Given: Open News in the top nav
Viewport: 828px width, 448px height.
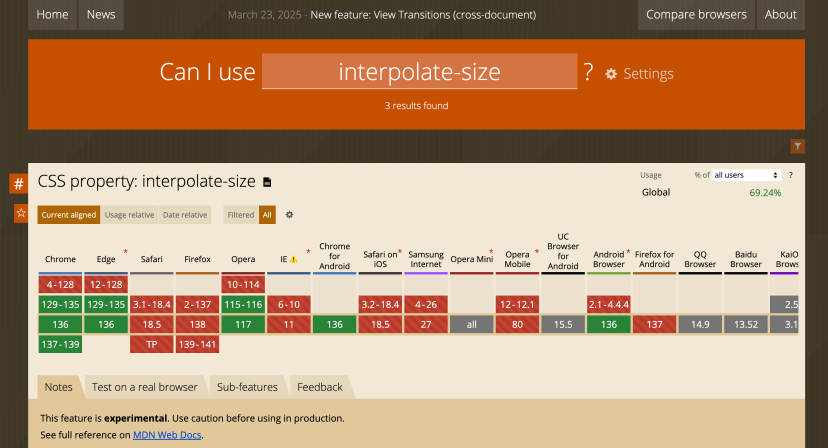Looking at the screenshot, I should [x=101, y=15].
